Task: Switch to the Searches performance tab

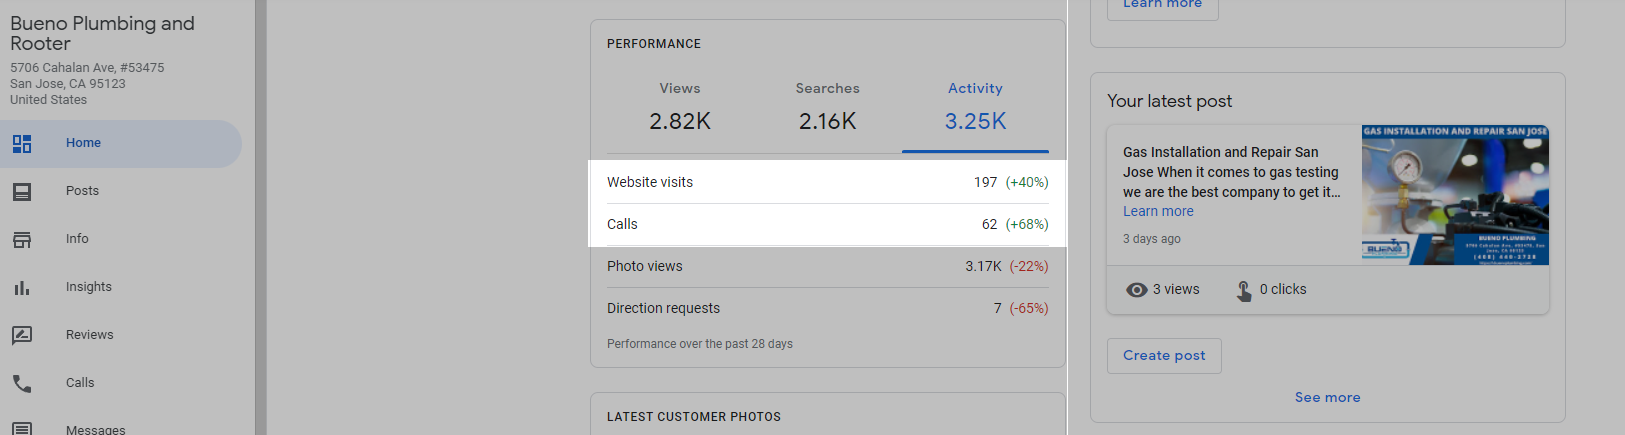Action: pyautogui.click(x=828, y=107)
